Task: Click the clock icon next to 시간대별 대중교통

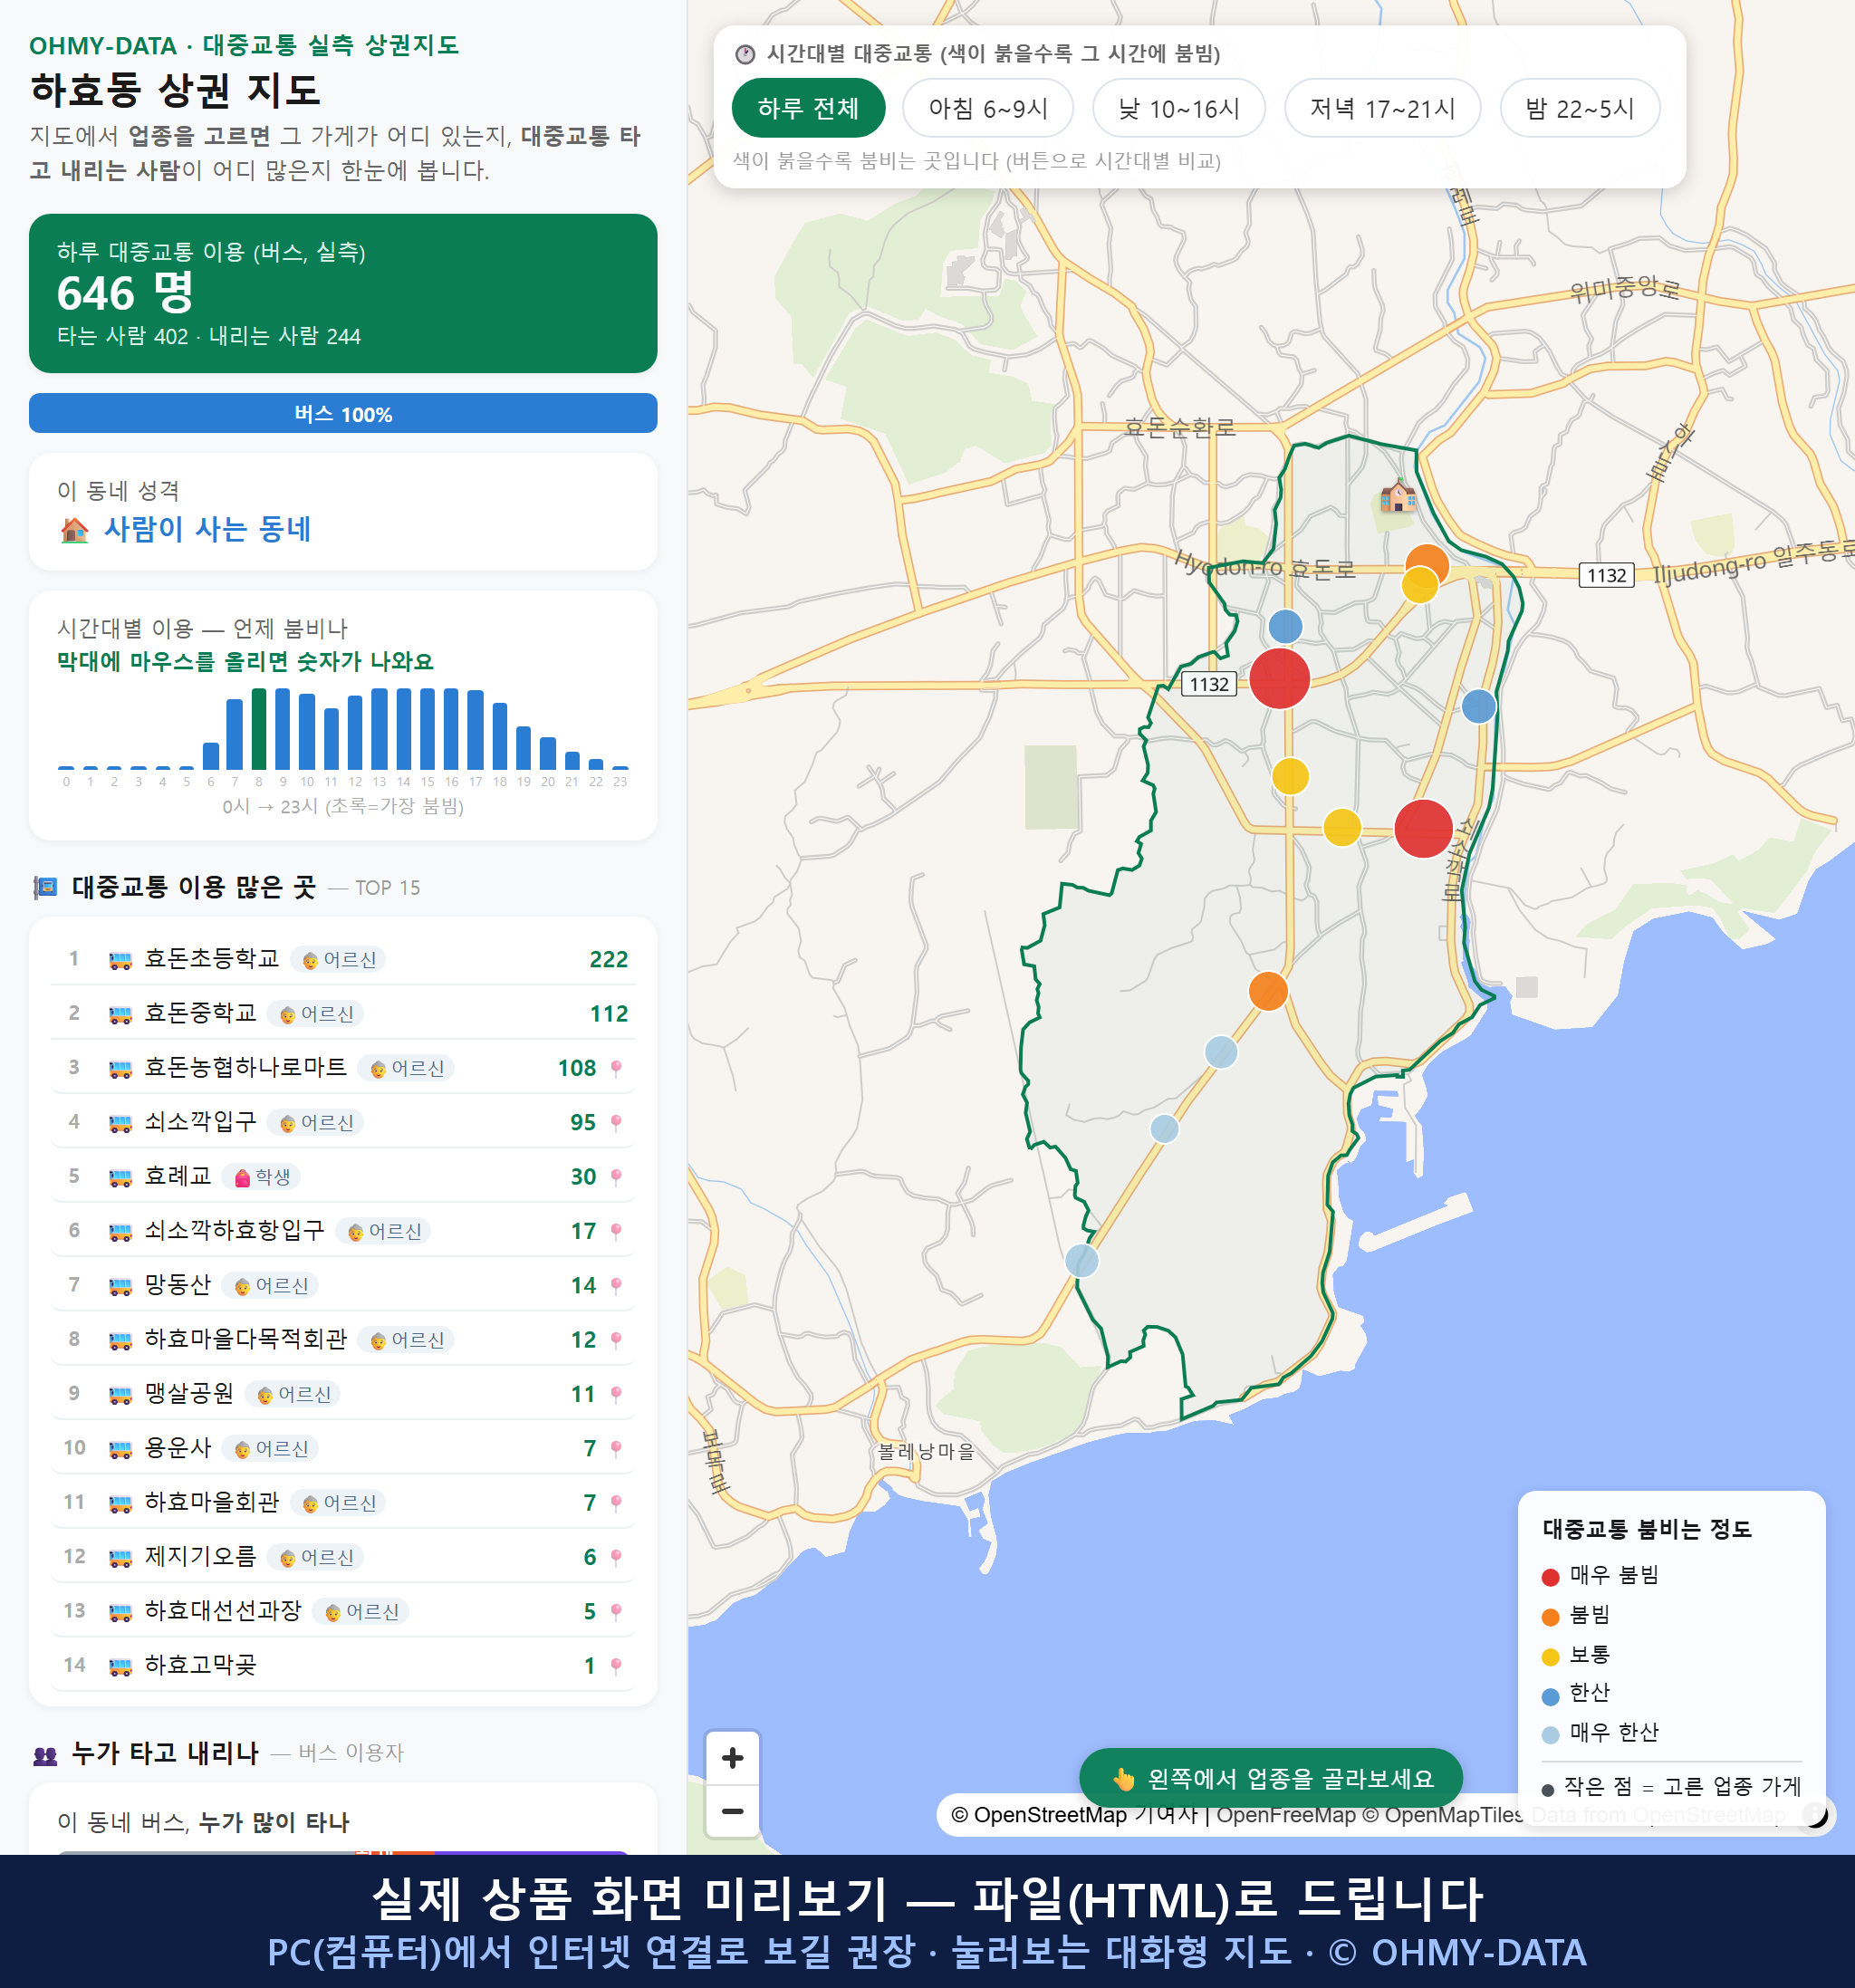Action: [745, 54]
